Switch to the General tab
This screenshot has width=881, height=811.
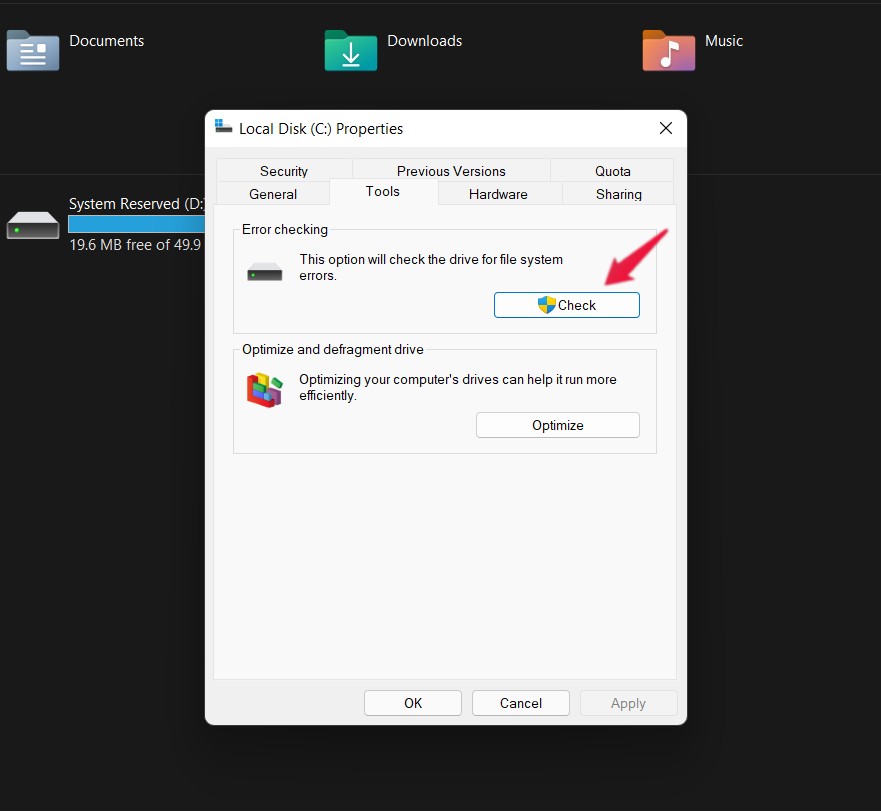273,194
